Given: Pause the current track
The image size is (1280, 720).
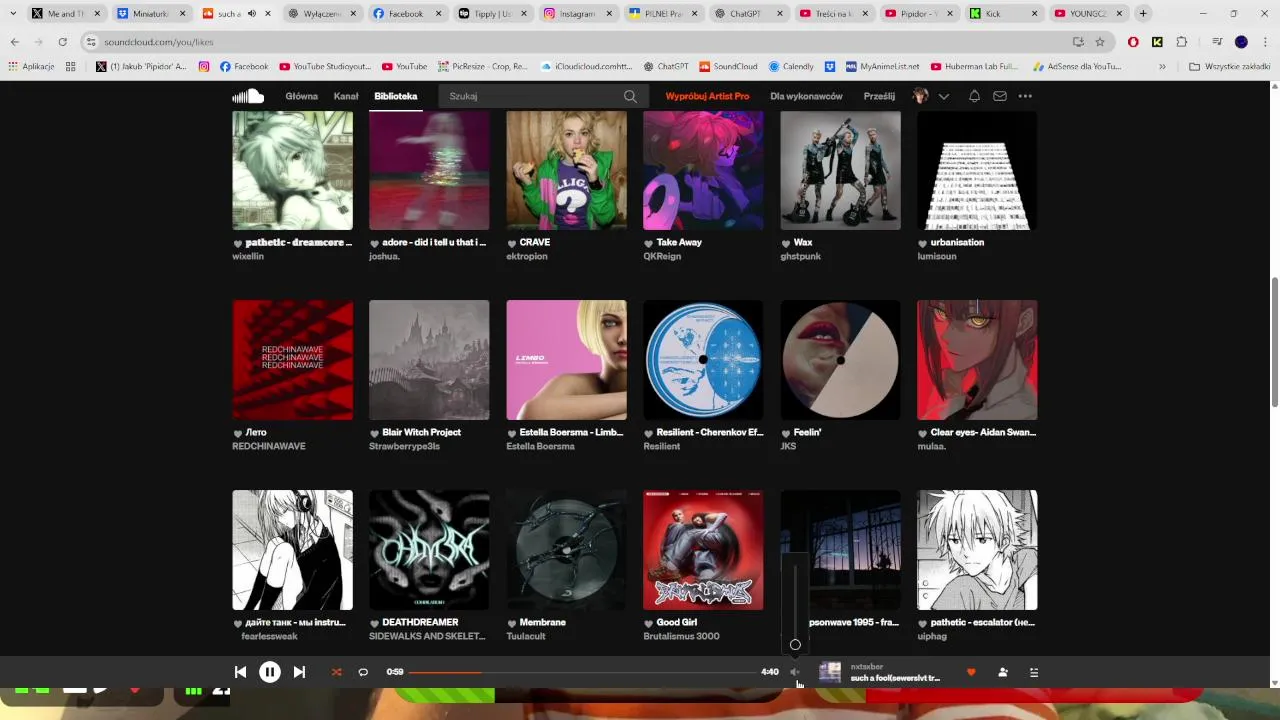Looking at the screenshot, I should (x=270, y=672).
